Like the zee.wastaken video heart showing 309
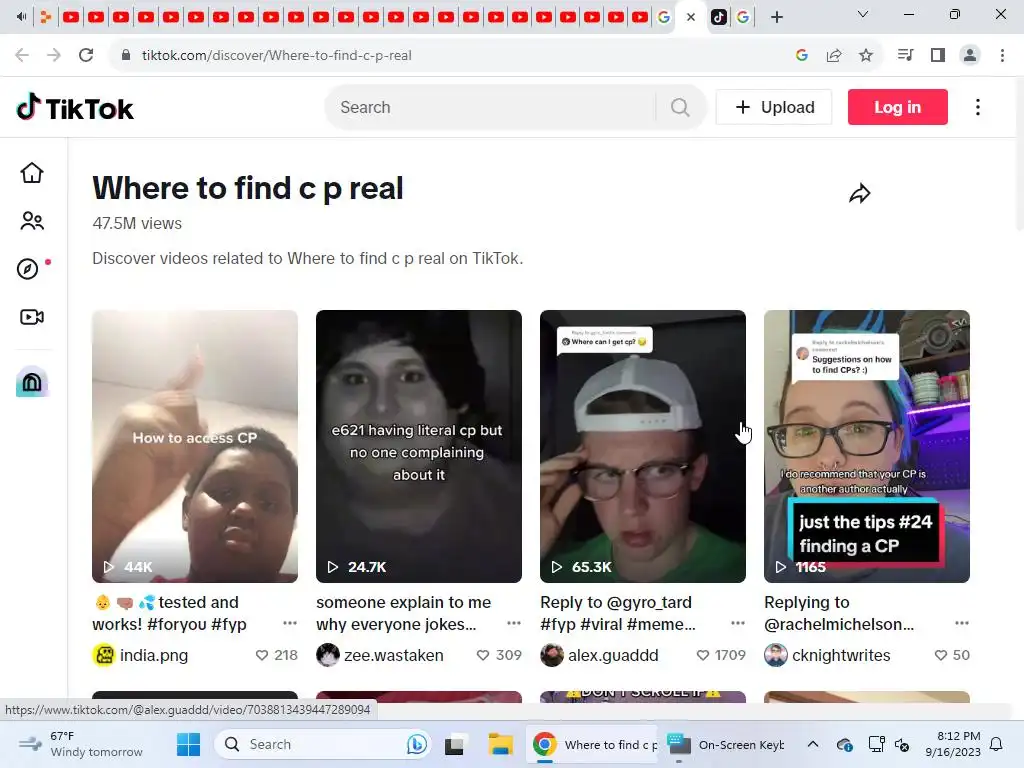Image resolution: width=1024 pixels, height=768 pixels. point(483,655)
